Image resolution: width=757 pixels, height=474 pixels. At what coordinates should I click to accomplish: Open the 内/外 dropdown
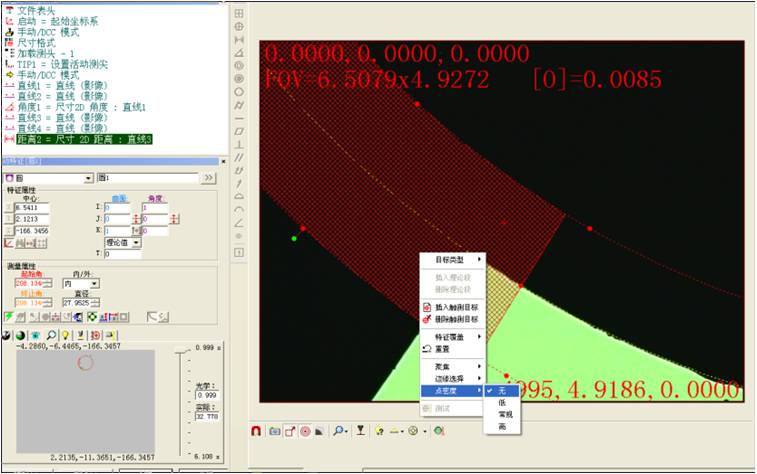(95, 284)
